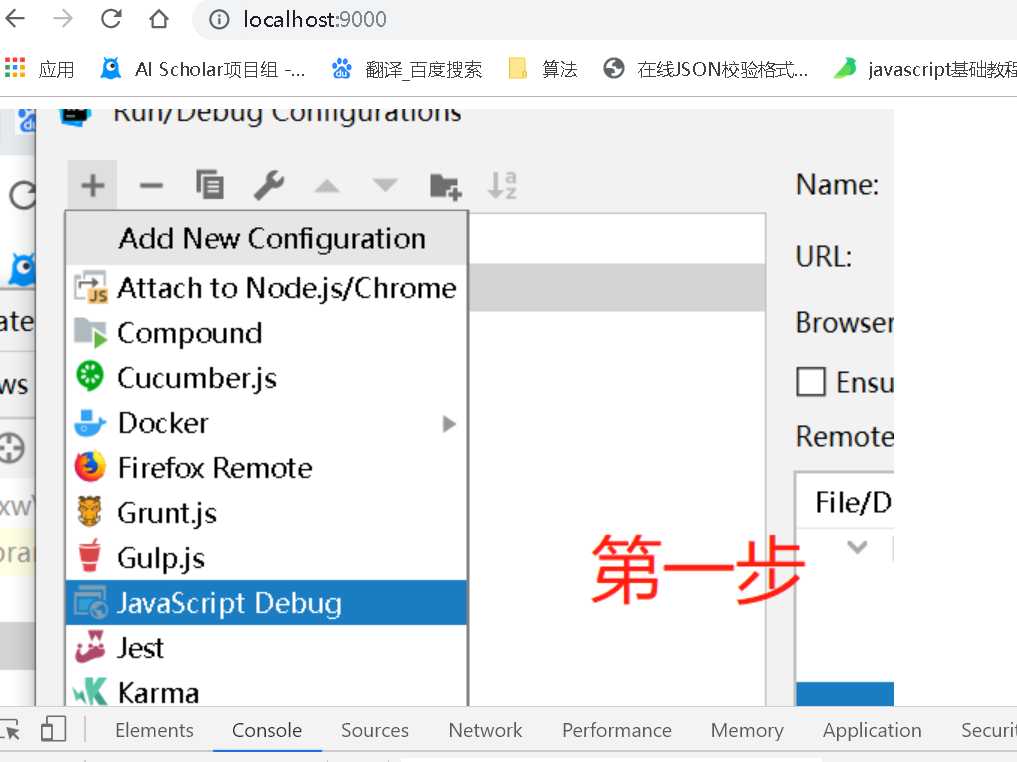View site information icon in address bar

click(219, 19)
